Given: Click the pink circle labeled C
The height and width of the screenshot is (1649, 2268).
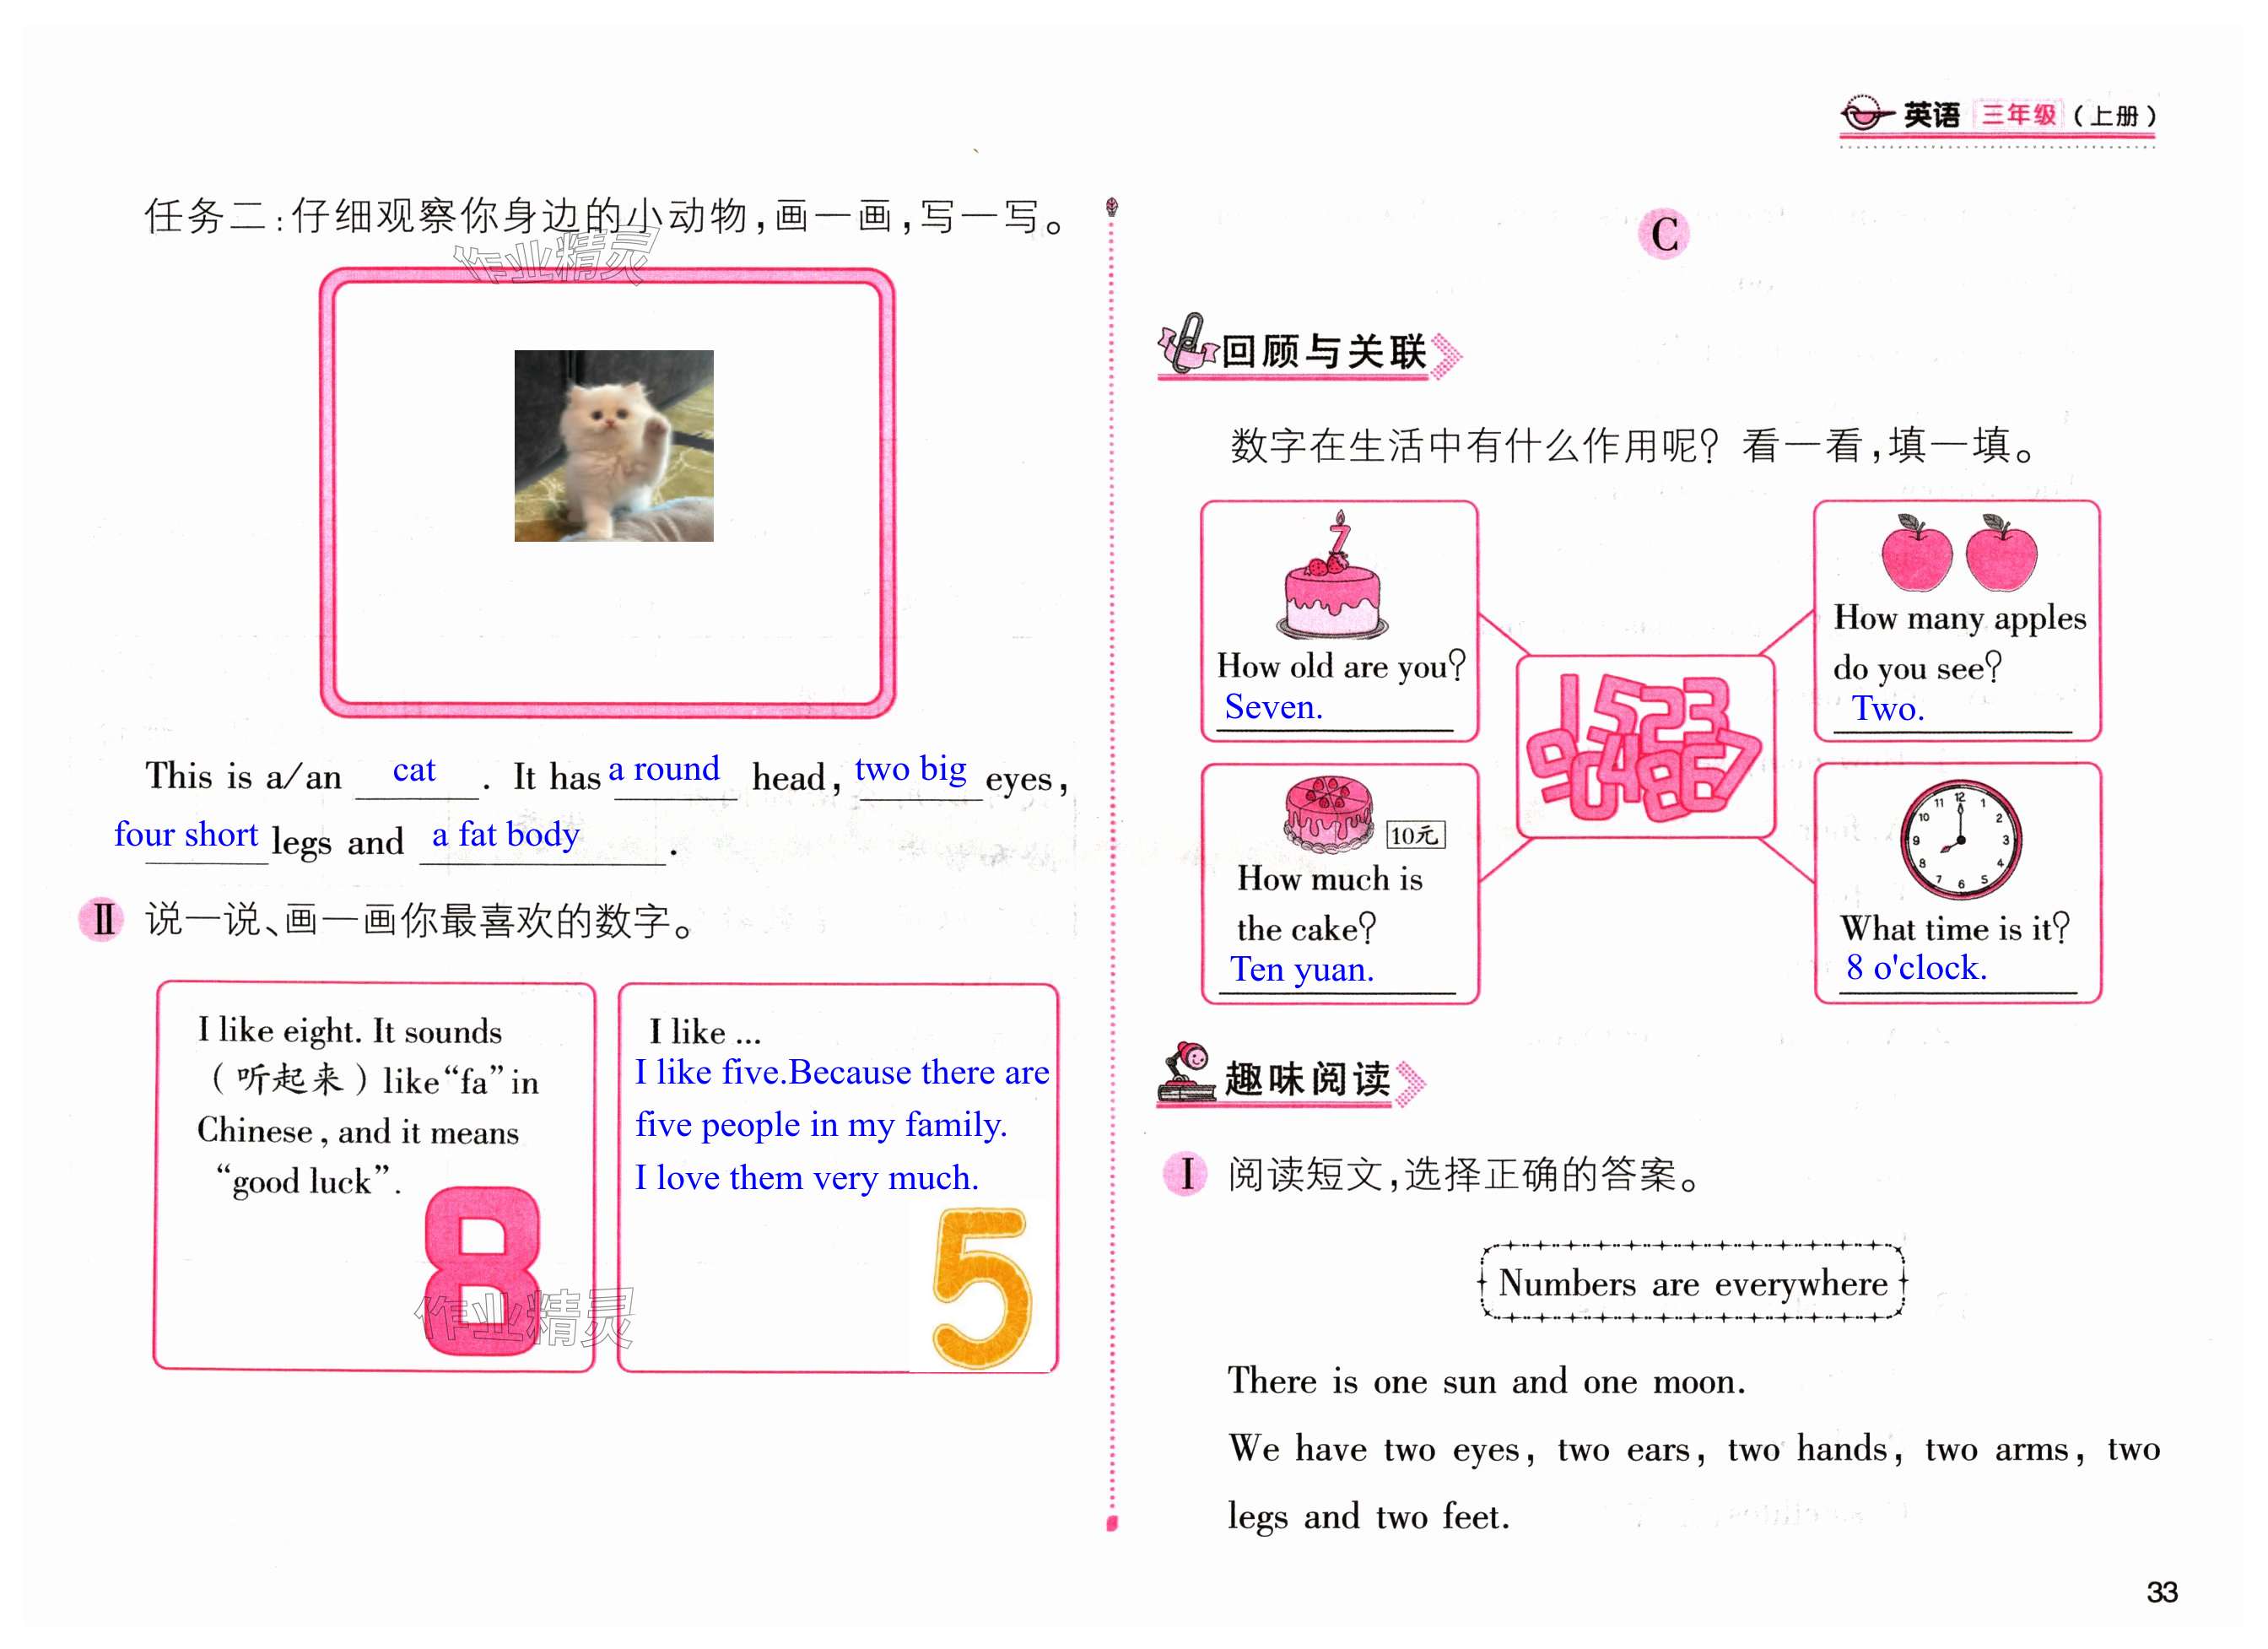Looking at the screenshot, I should [1663, 235].
